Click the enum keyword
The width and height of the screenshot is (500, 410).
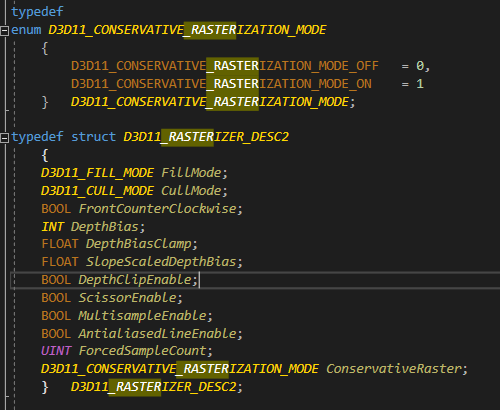pyautogui.click(x=26, y=30)
